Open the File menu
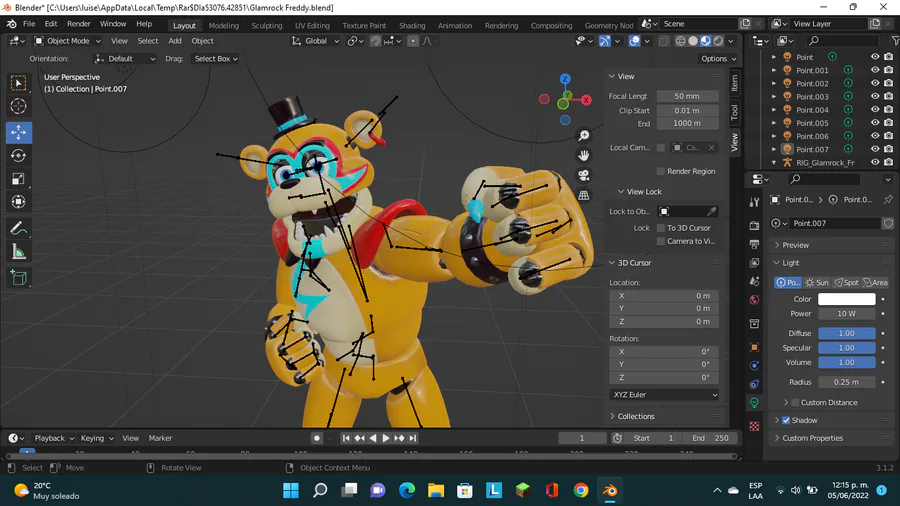900x506 pixels. point(29,24)
